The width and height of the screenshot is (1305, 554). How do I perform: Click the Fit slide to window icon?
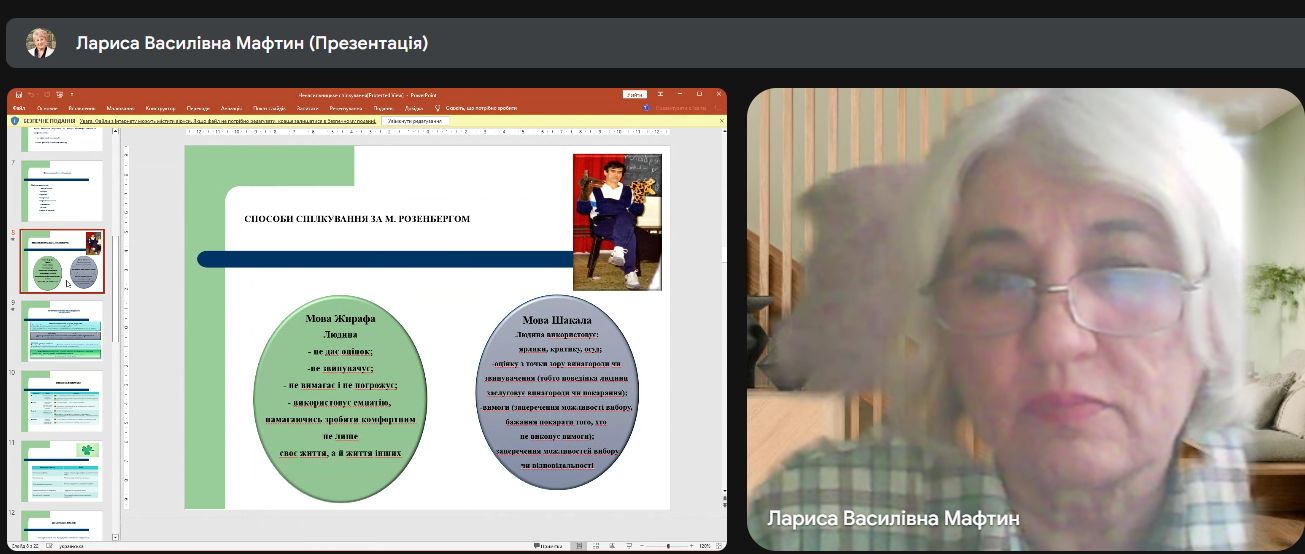pos(718,546)
